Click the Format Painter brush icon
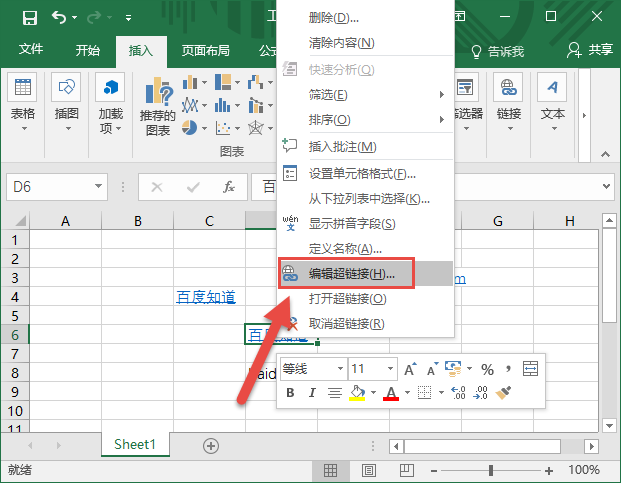Image resolution: width=621 pixels, height=483 pixels. [503, 393]
